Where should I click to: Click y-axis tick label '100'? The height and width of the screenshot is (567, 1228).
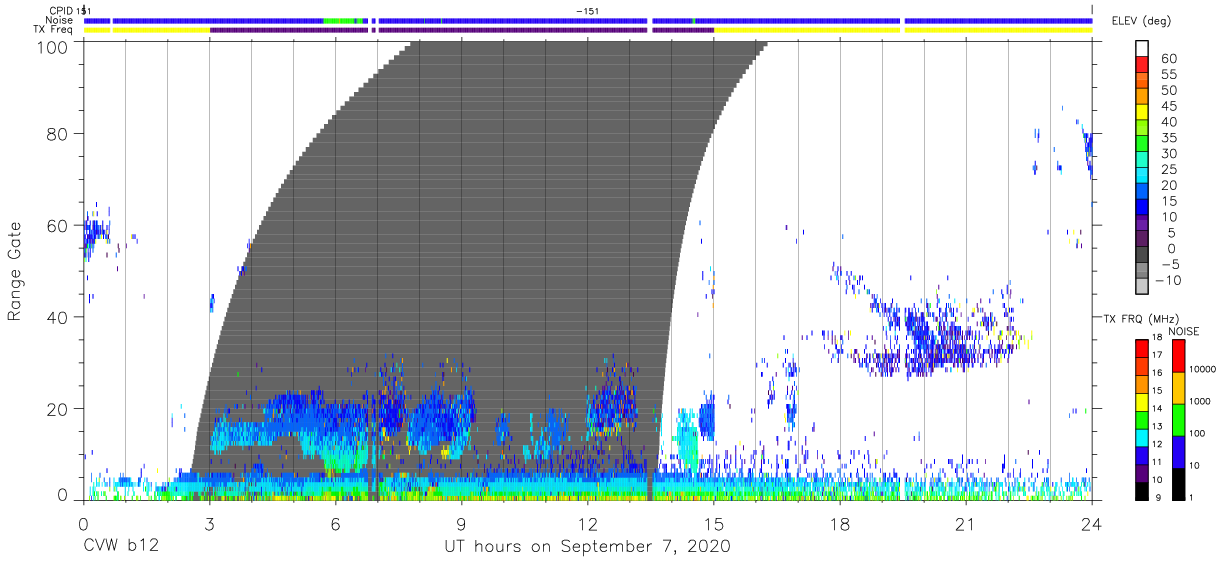(x=54, y=46)
